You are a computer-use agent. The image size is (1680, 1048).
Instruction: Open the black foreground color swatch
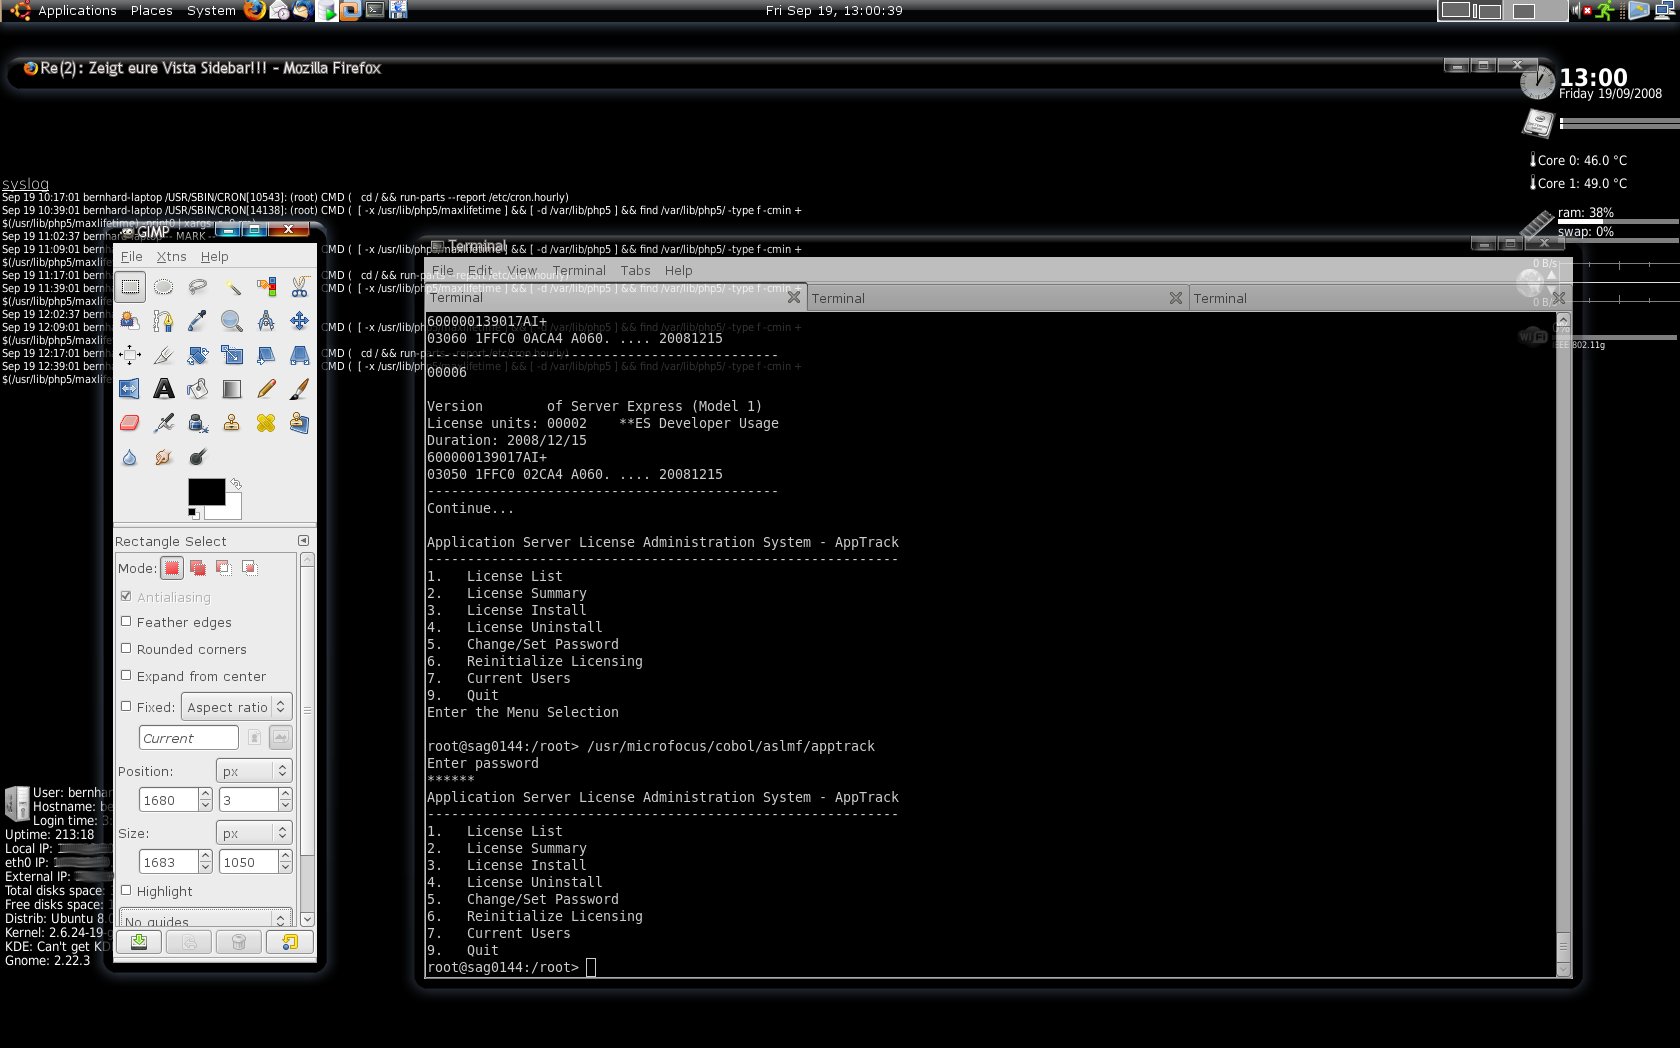(206, 491)
